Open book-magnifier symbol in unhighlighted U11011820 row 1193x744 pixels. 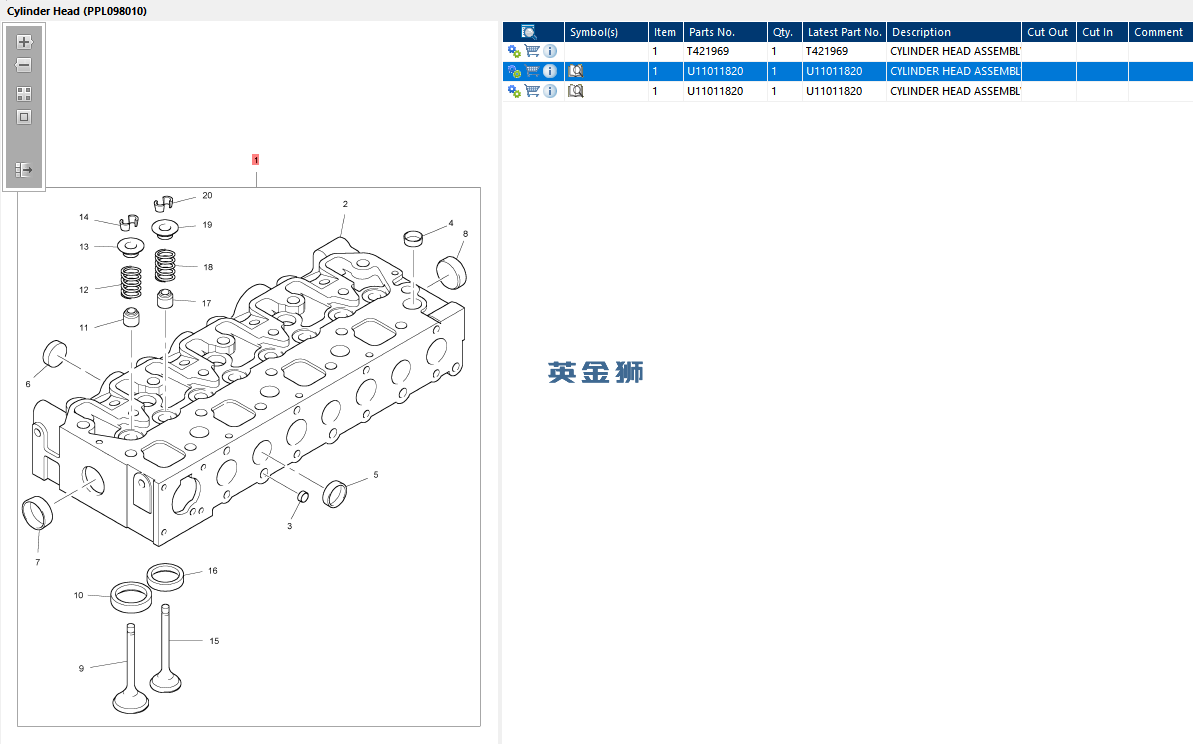pyautogui.click(x=576, y=91)
